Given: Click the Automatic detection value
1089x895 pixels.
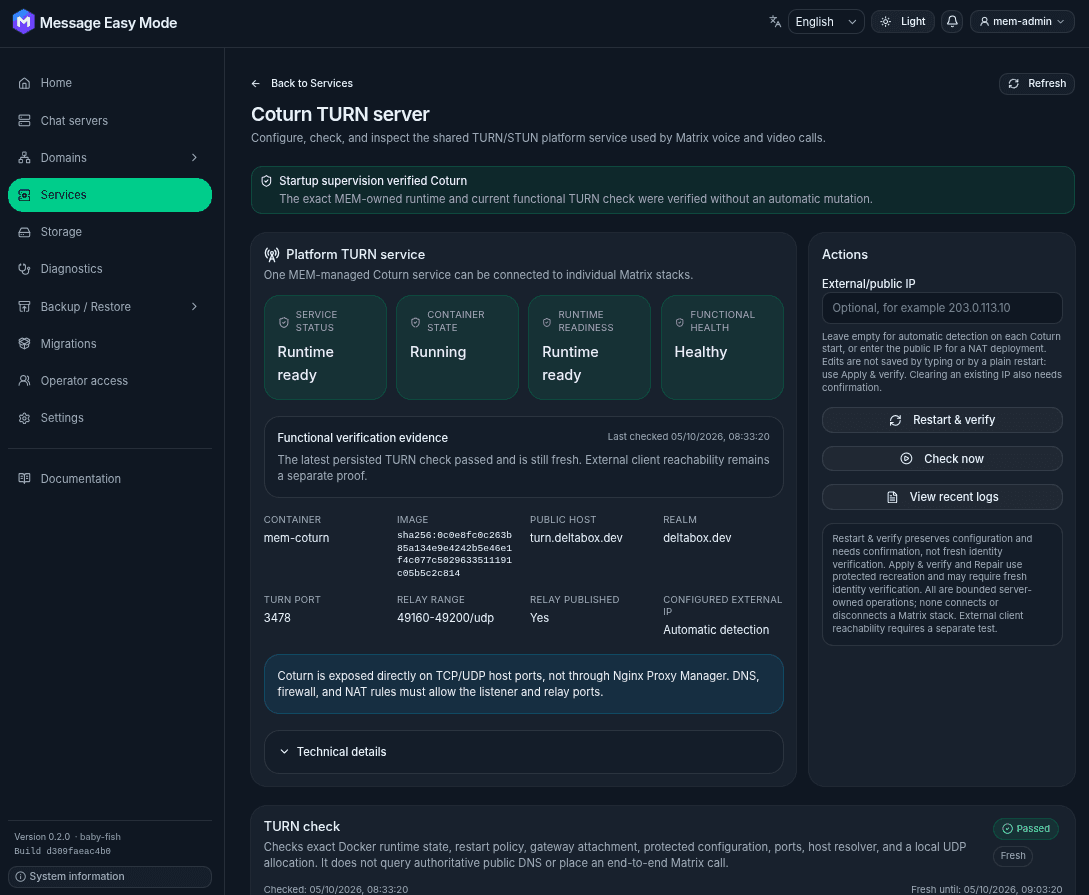Looking at the screenshot, I should click(716, 630).
